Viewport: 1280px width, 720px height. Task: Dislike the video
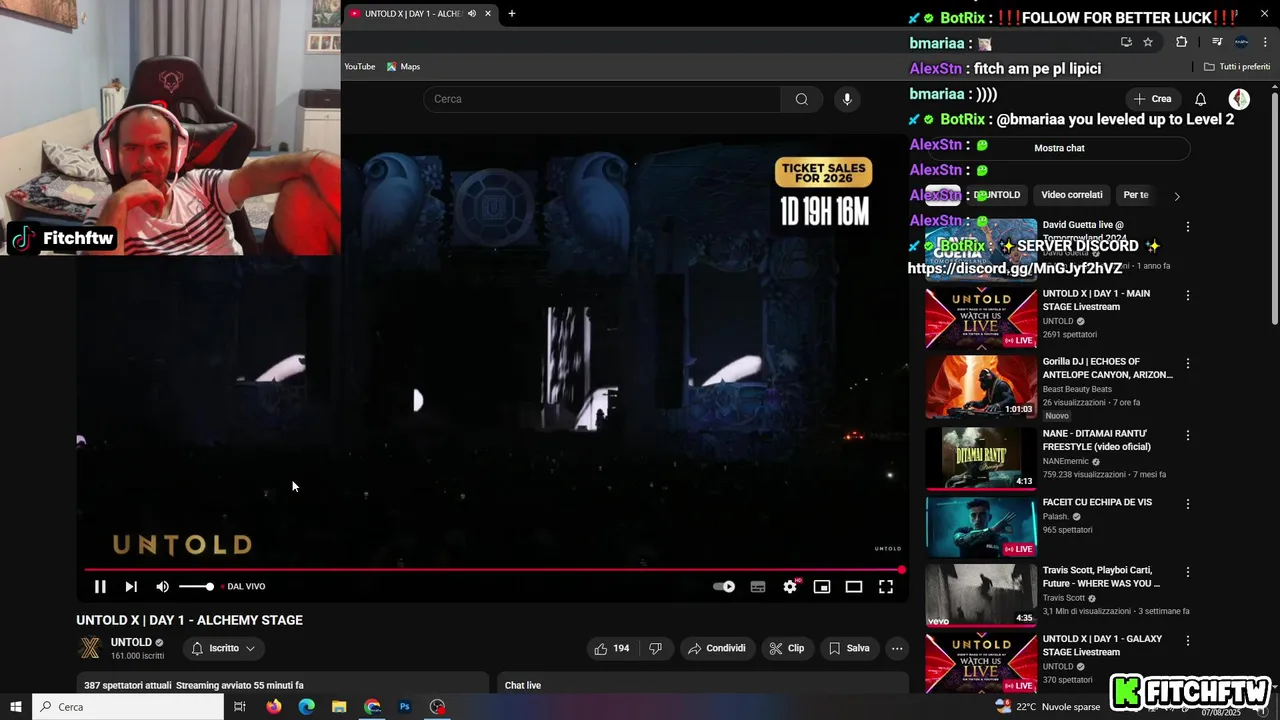click(656, 648)
